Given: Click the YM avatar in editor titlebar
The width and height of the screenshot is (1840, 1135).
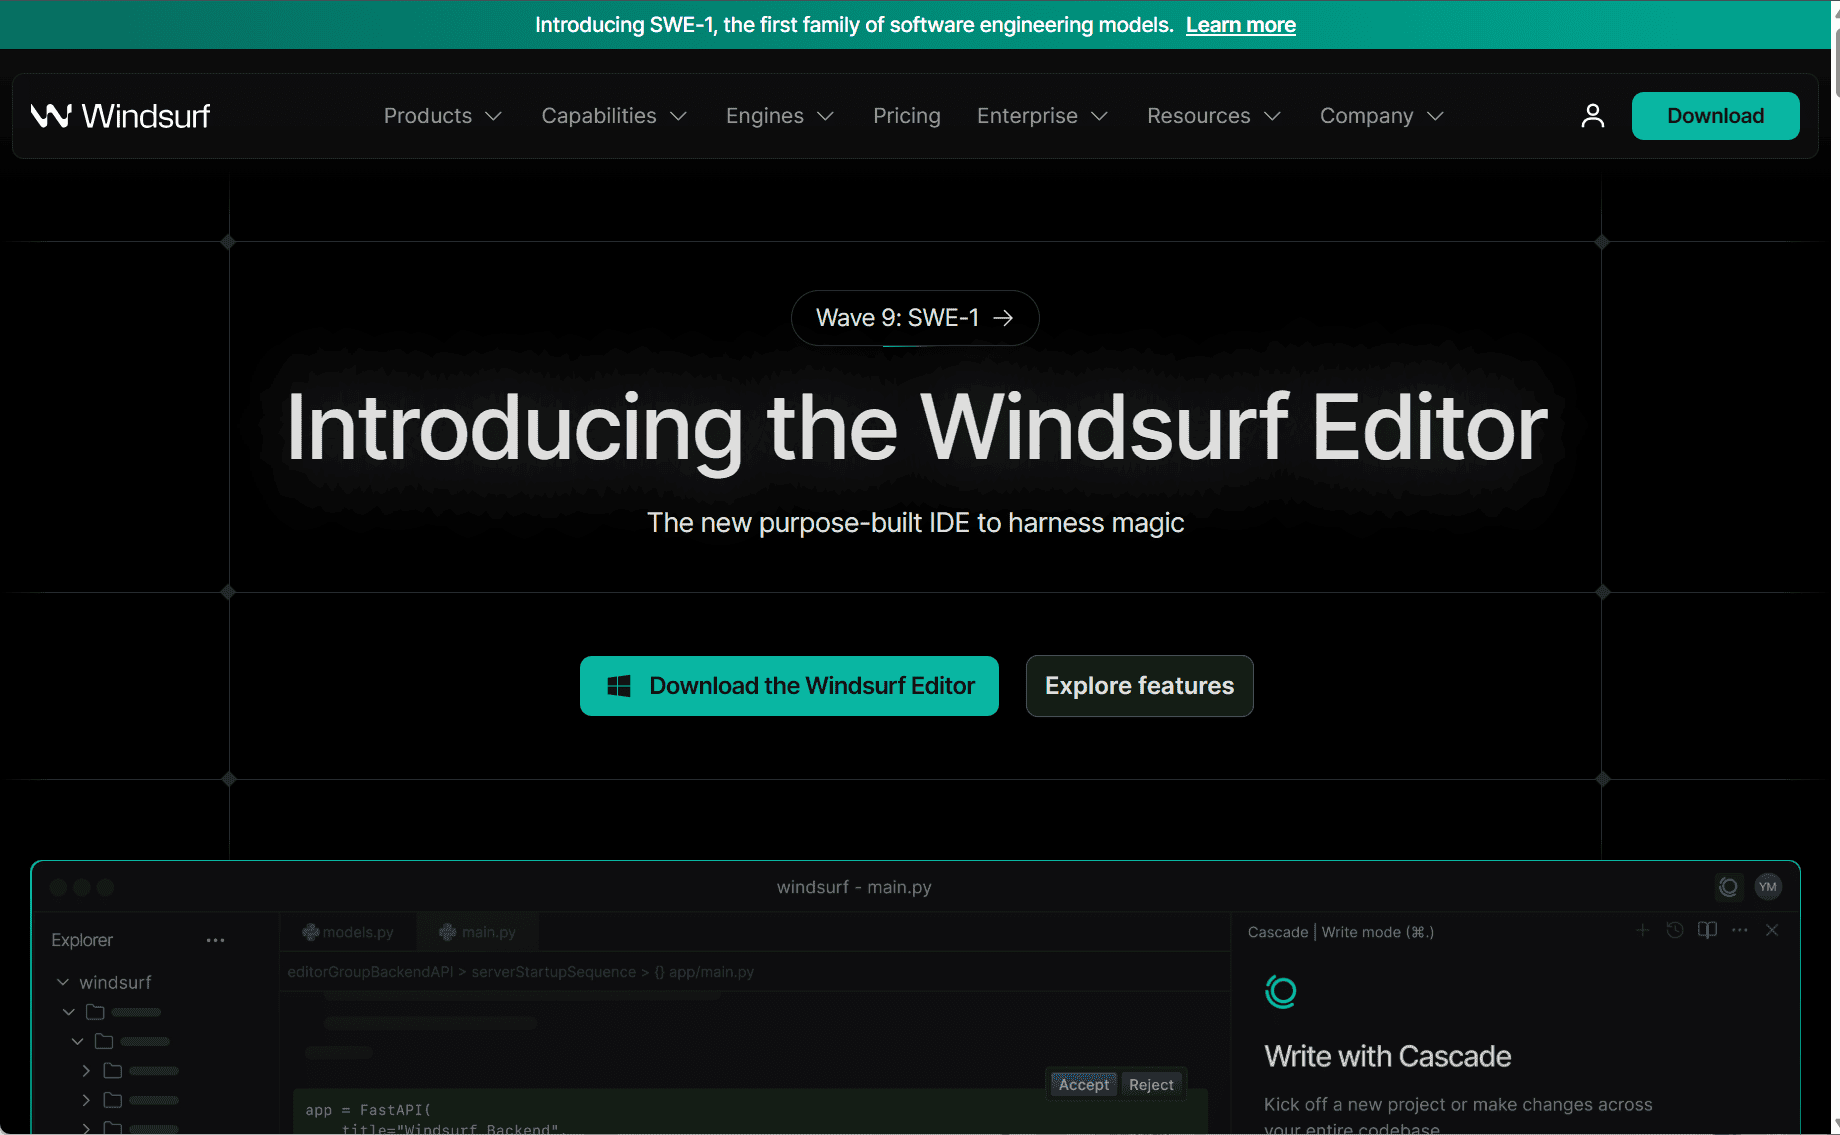Looking at the screenshot, I should [x=1768, y=887].
